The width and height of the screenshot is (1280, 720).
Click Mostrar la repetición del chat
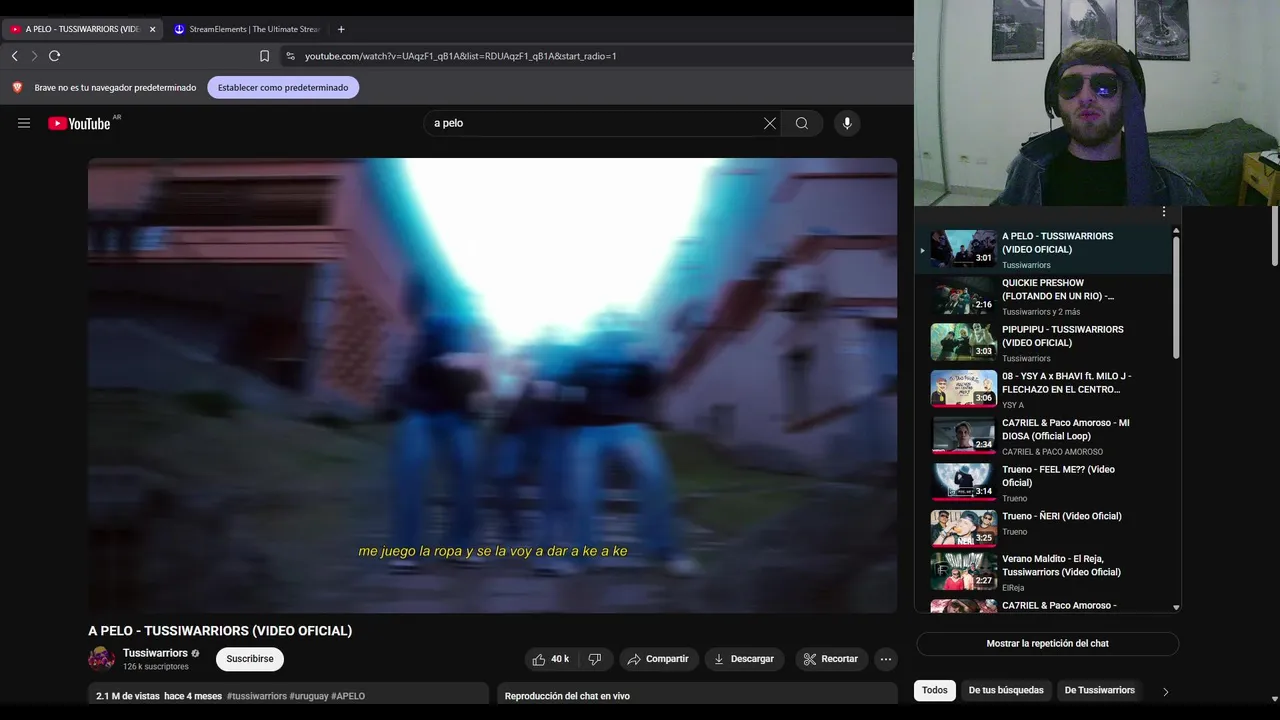1047,643
